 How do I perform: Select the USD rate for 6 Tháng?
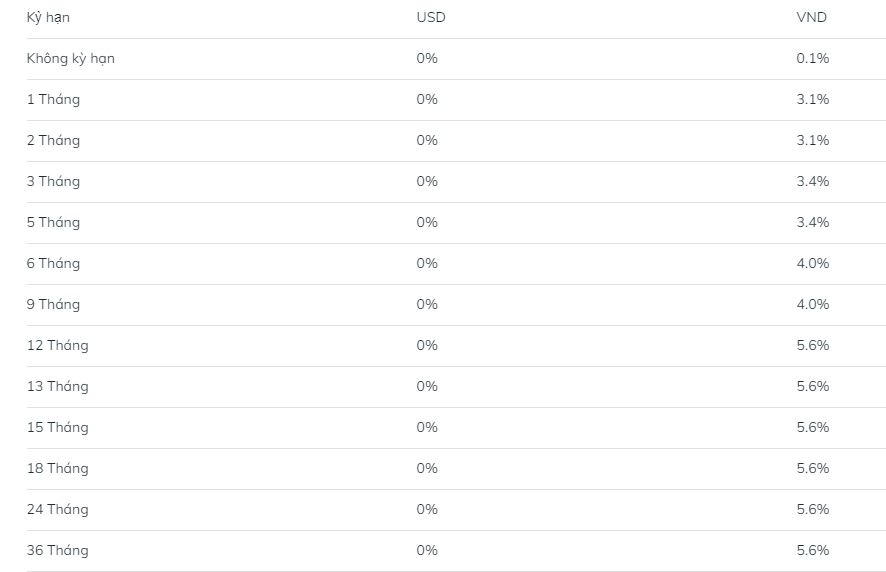[x=427, y=264]
